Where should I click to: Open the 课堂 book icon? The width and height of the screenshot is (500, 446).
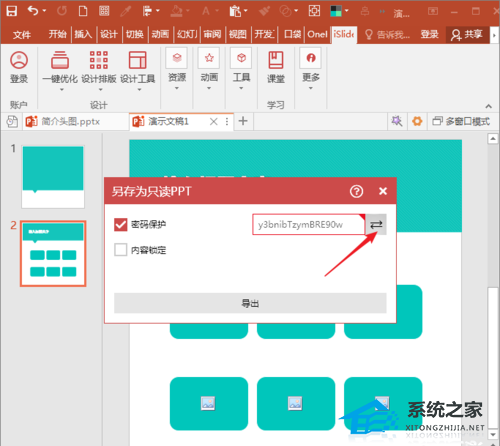pos(276,60)
